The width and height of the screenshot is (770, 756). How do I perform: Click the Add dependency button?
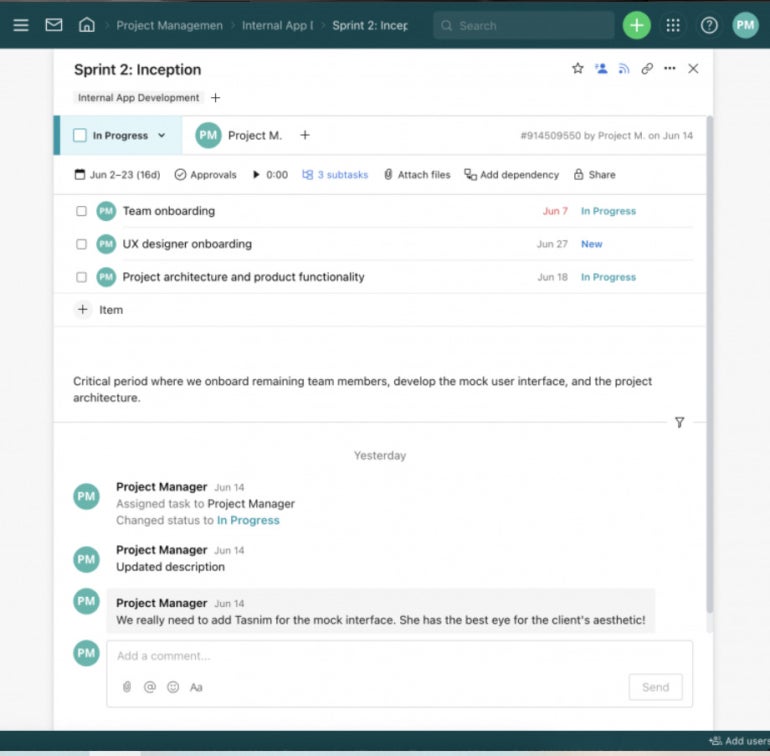[x=511, y=175]
